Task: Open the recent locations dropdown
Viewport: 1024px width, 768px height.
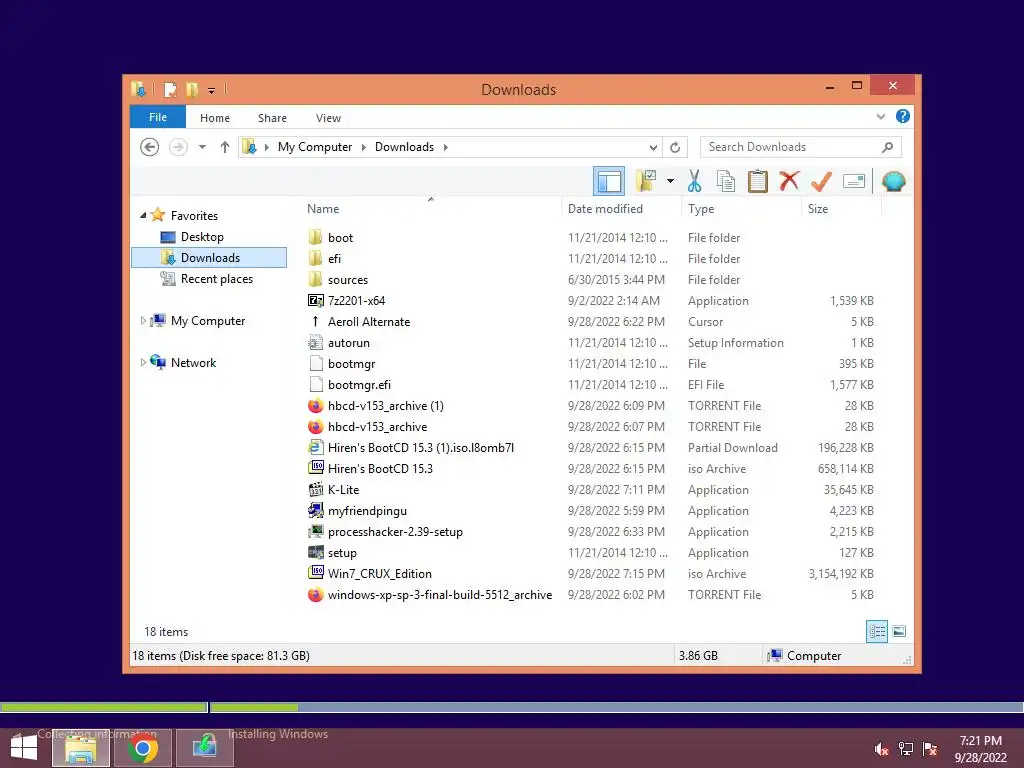Action: click(202, 147)
